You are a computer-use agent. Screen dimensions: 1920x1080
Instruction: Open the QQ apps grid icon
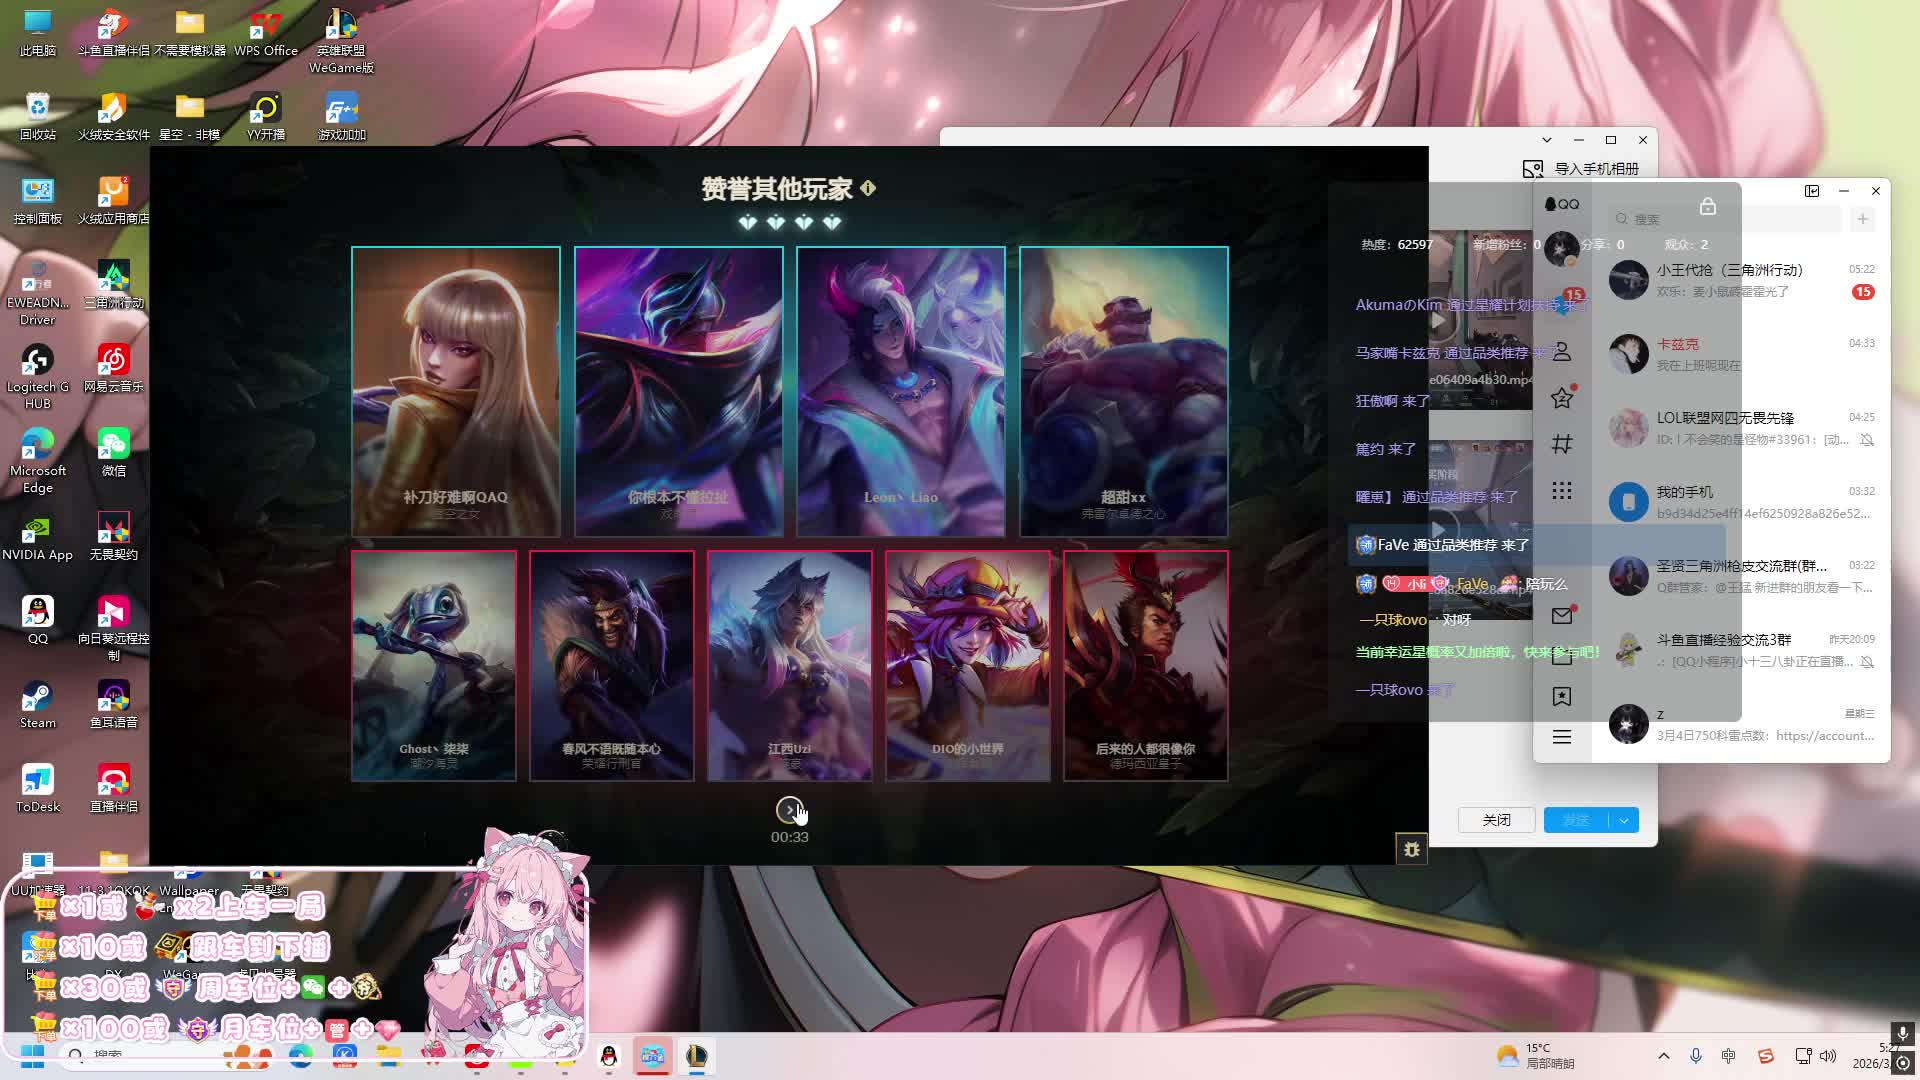tap(1562, 490)
